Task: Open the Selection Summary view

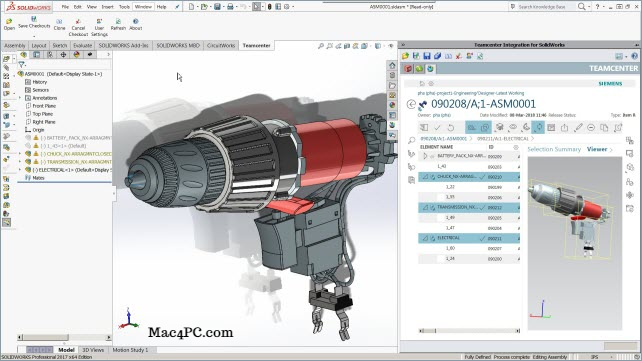Action: [x=554, y=149]
